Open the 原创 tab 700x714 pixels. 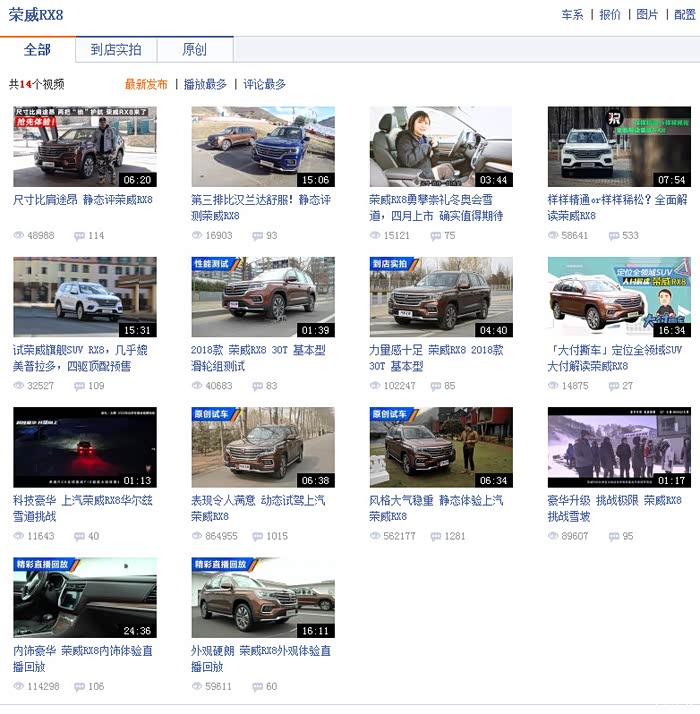tap(194, 49)
